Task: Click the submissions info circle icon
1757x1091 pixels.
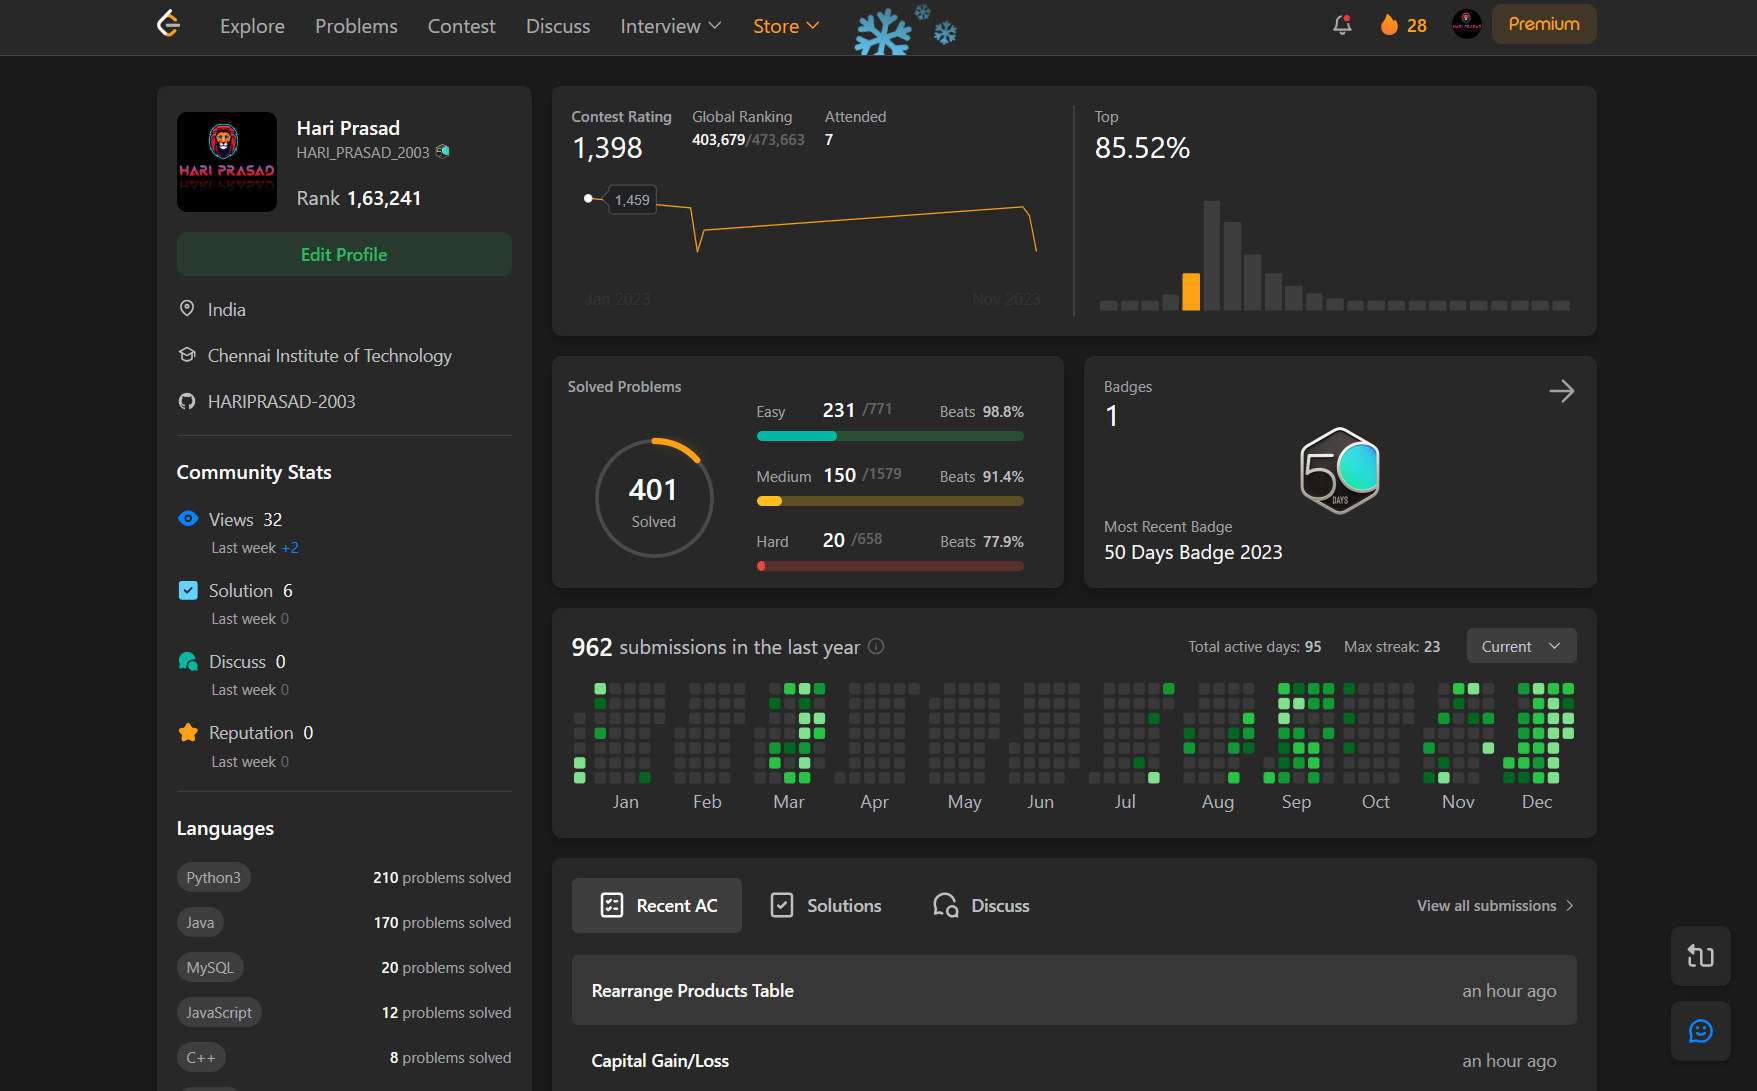Action: tap(876, 647)
